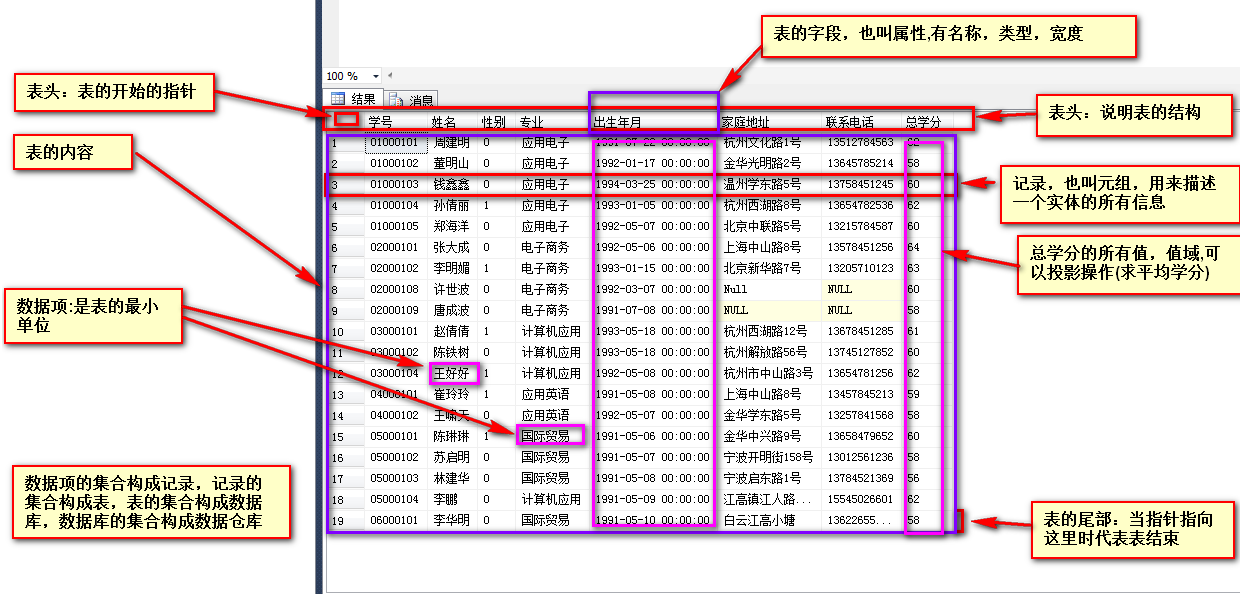Viewport: 1240px width, 594px height.
Task: Click the 家庭地址 column header
Action: click(x=747, y=122)
